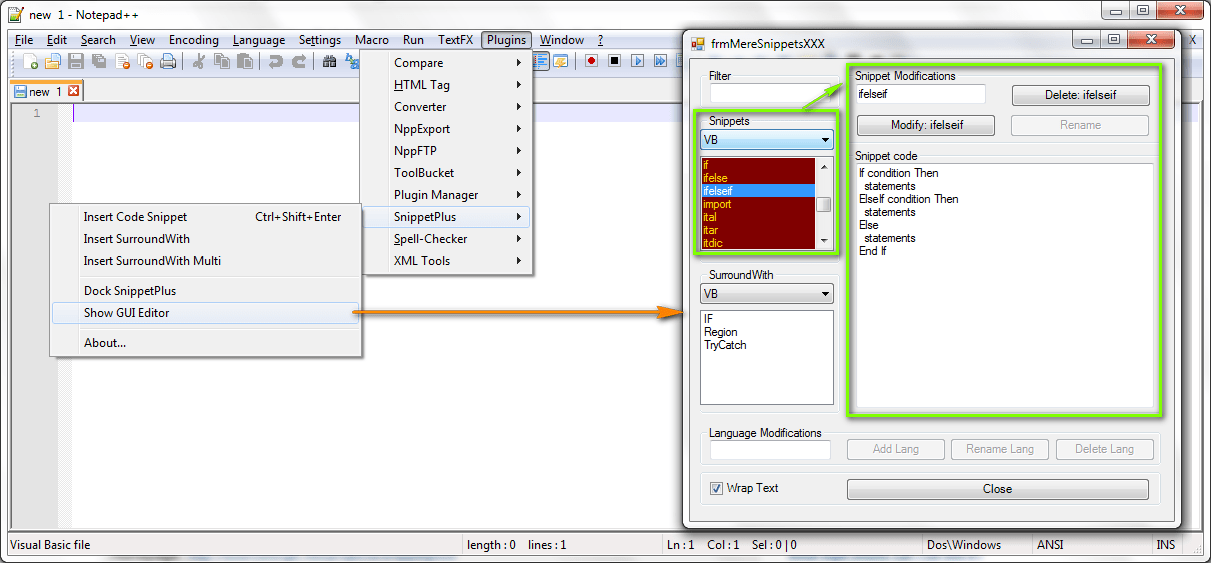This screenshot has width=1211, height=563.
Task: Click the New file toolbar icon
Action: coord(31,61)
